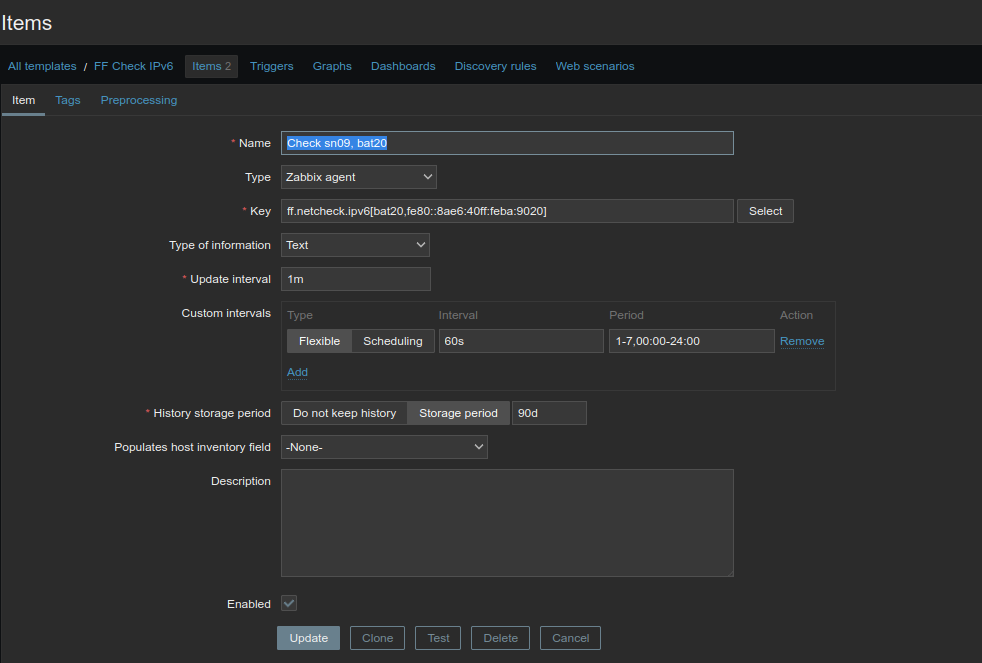Go to Triggers in template navigation

click(272, 66)
